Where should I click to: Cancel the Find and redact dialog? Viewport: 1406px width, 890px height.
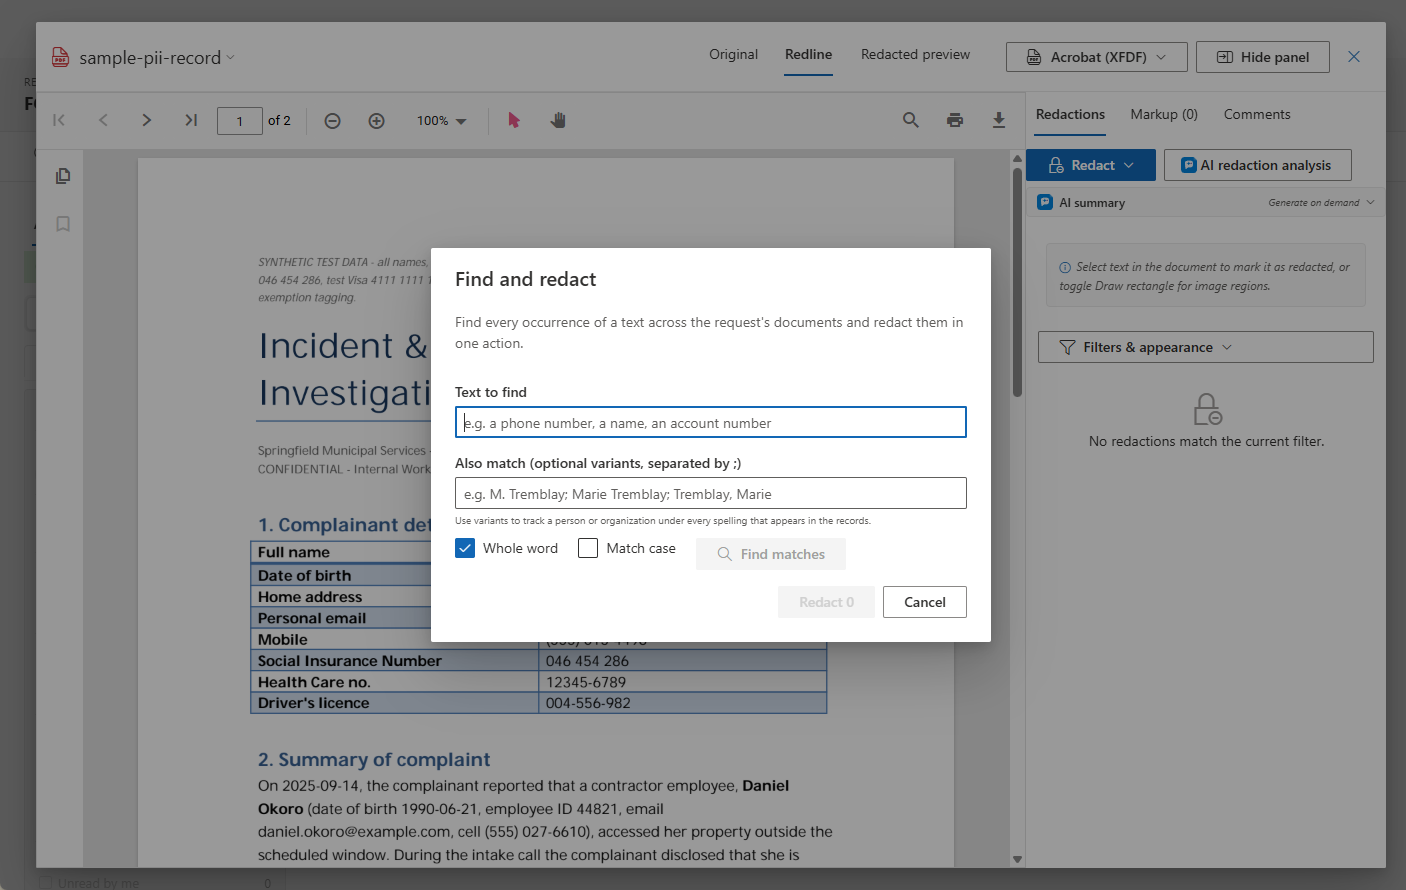(925, 602)
